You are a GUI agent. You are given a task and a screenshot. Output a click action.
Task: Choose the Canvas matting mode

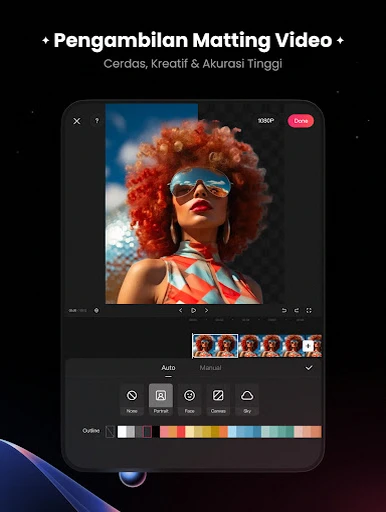click(218, 399)
